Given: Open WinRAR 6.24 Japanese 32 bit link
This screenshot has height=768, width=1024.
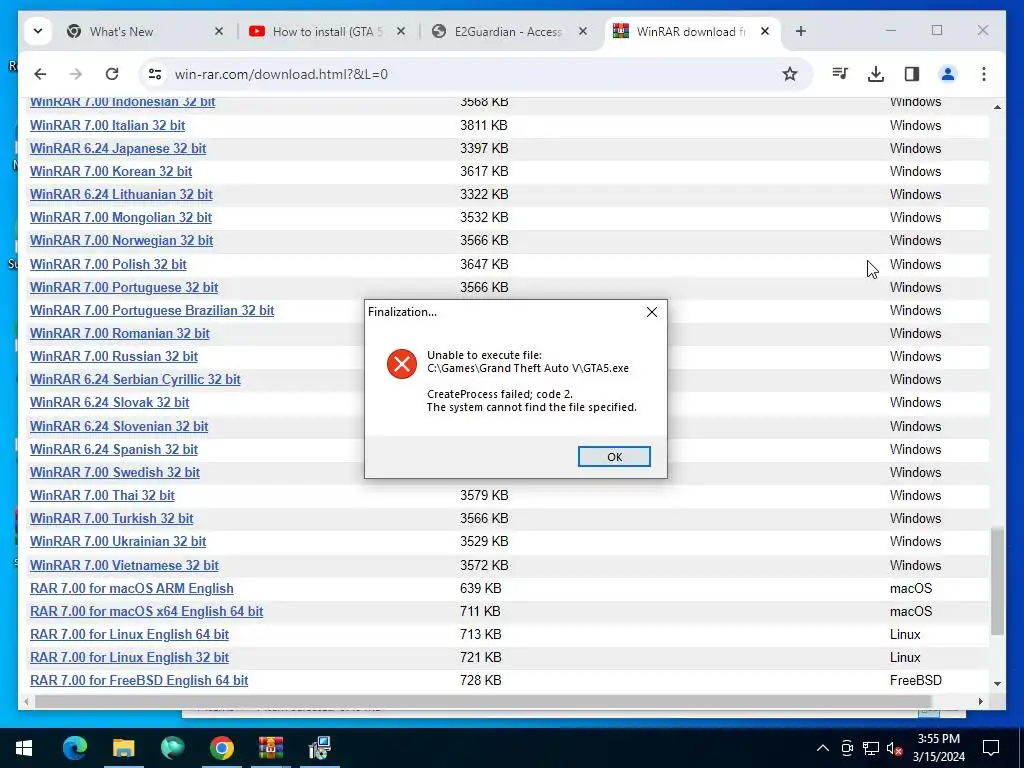Looking at the screenshot, I should point(118,148).
